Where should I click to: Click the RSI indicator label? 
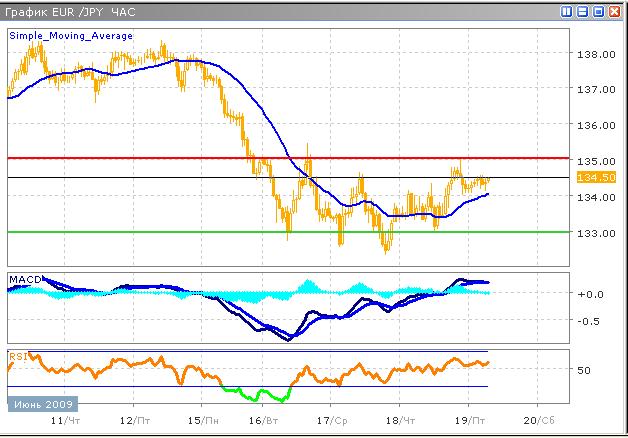click(x=17, y=355)
